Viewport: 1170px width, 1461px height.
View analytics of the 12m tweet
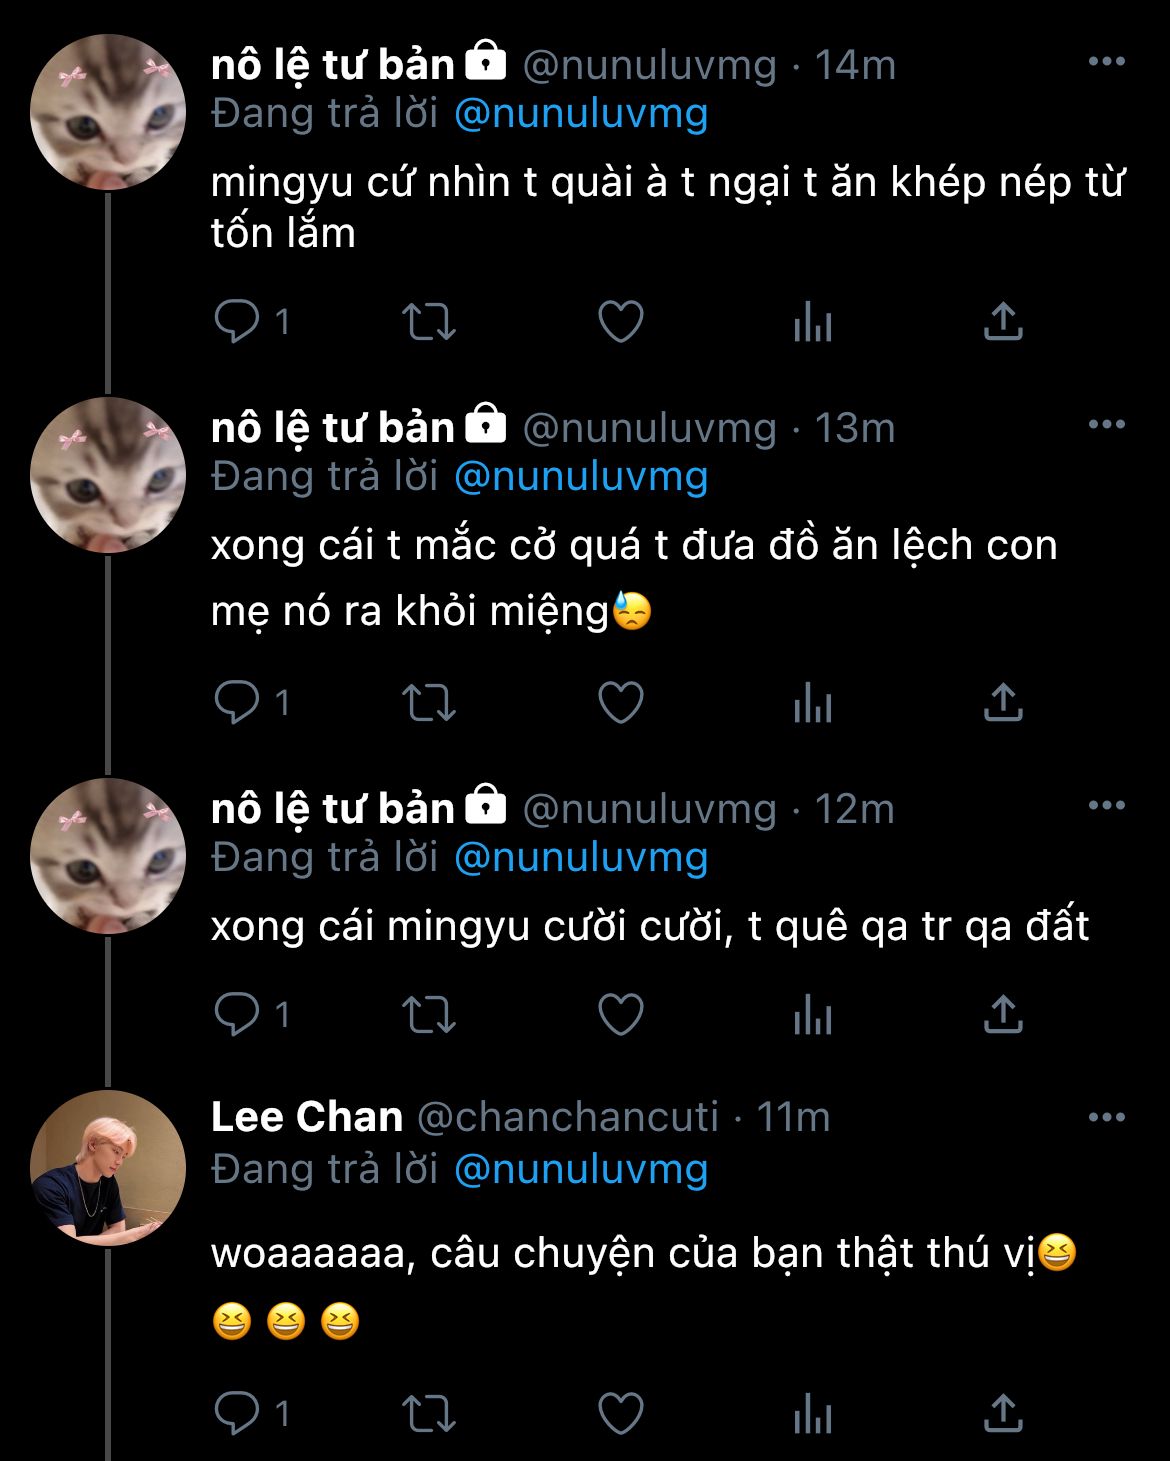[812, 1014]
